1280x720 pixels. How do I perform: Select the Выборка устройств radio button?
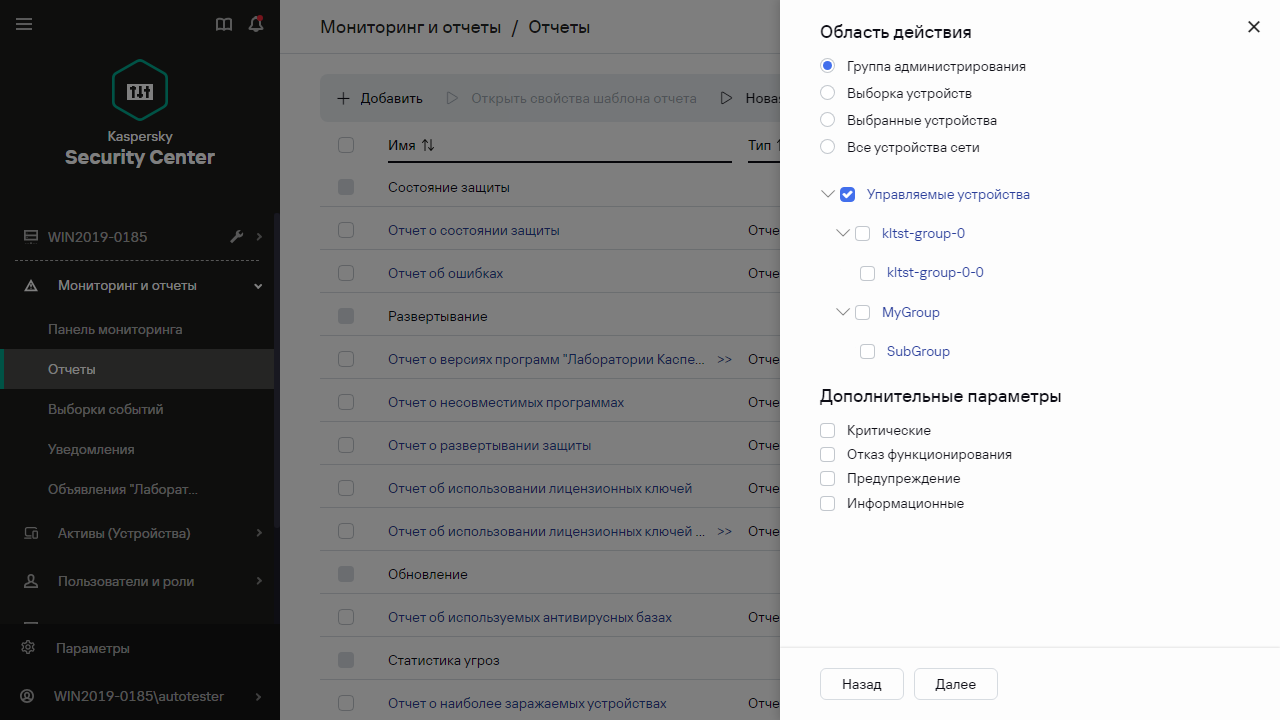point(827,93)
